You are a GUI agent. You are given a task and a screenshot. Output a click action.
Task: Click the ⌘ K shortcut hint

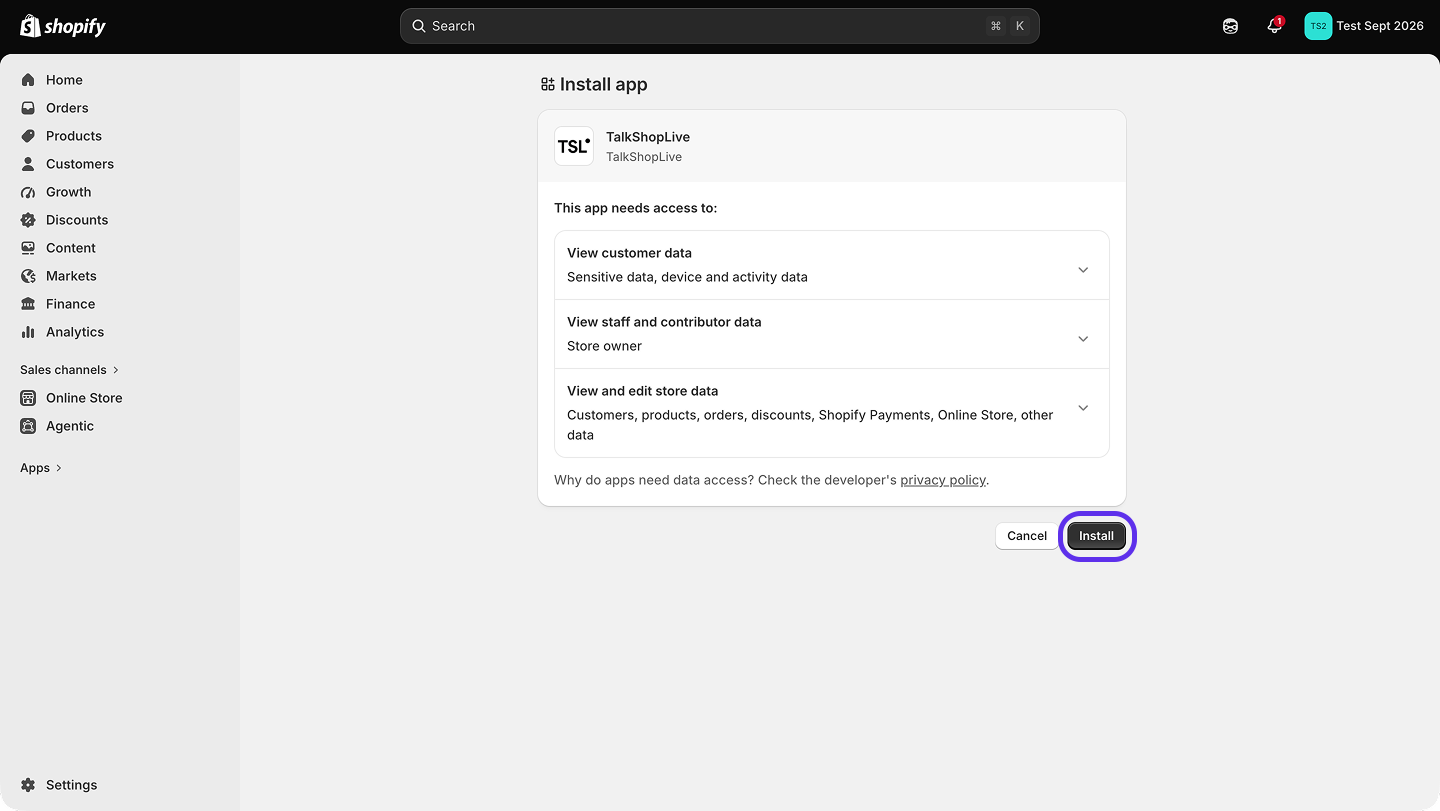(1007, 26)
